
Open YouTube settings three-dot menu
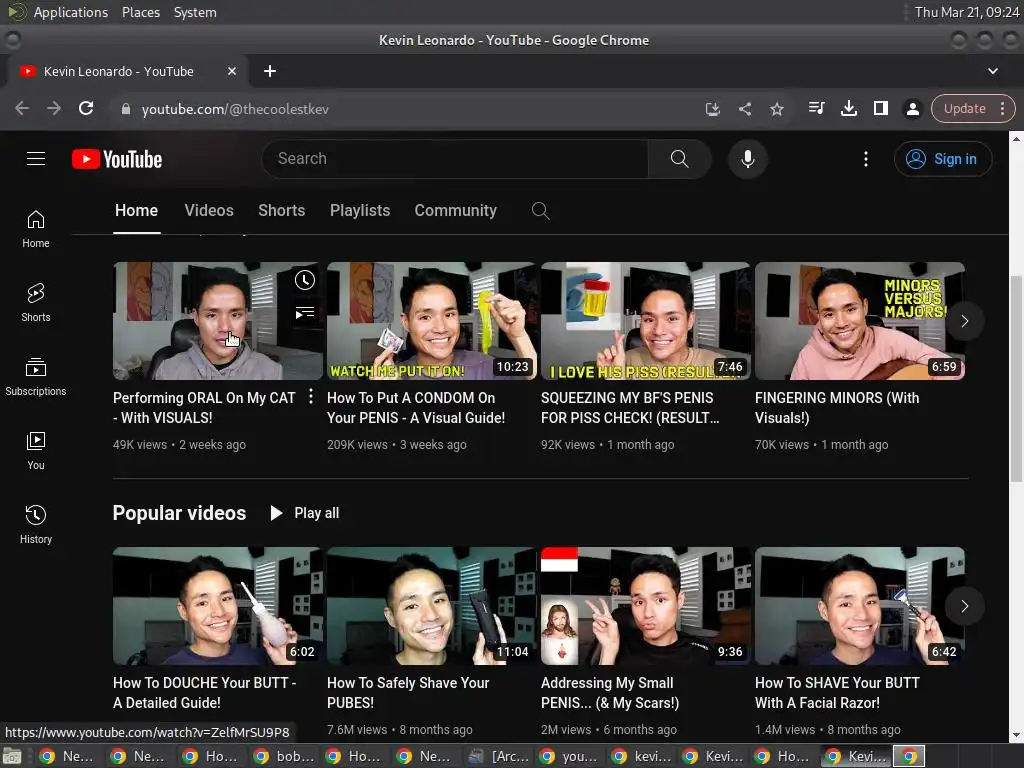click(x=866, y=159)
